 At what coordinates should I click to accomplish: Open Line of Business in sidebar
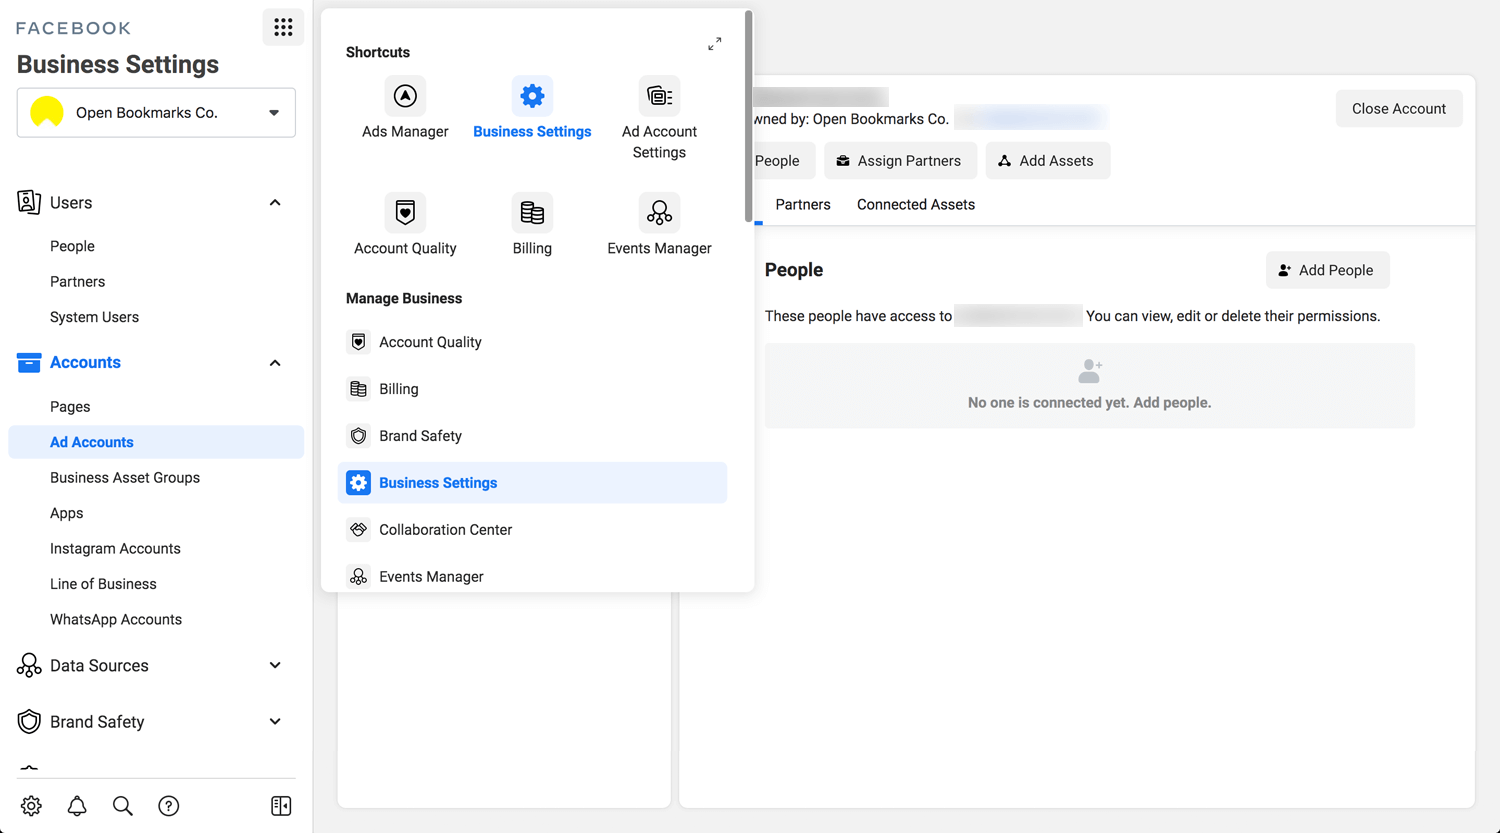coord(103,584)
